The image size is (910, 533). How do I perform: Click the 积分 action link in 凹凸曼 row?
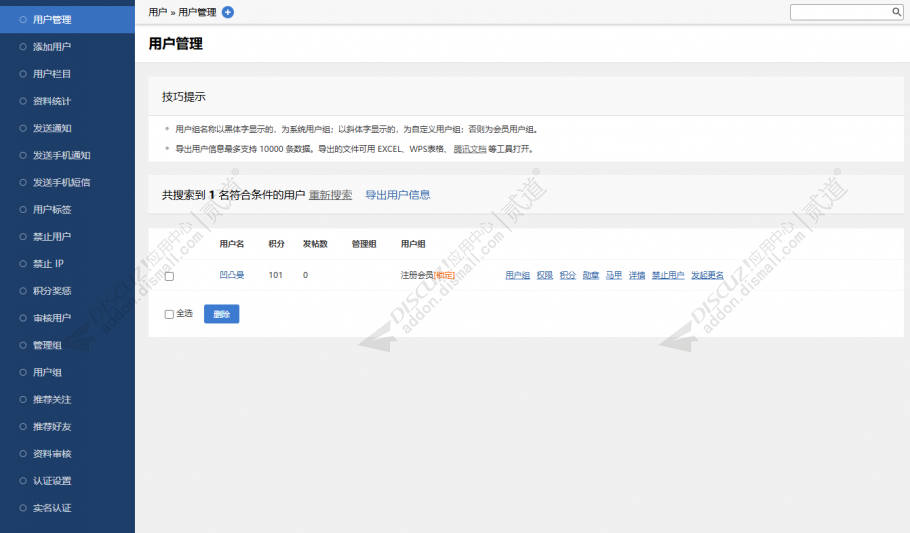568,275
